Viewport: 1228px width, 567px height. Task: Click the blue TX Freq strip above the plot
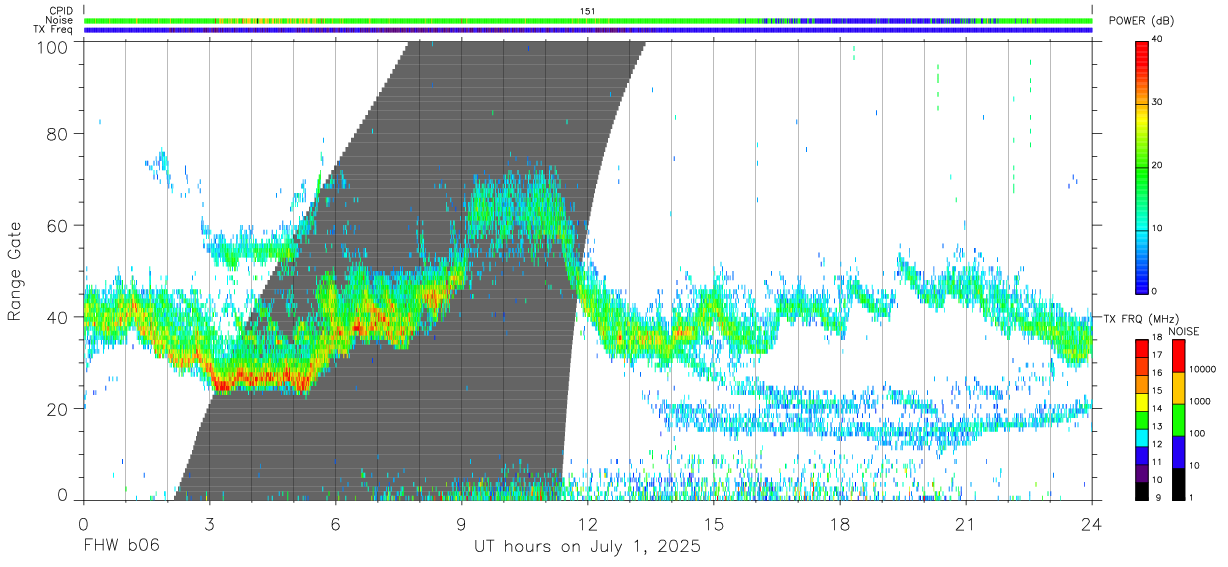point(588,30)
